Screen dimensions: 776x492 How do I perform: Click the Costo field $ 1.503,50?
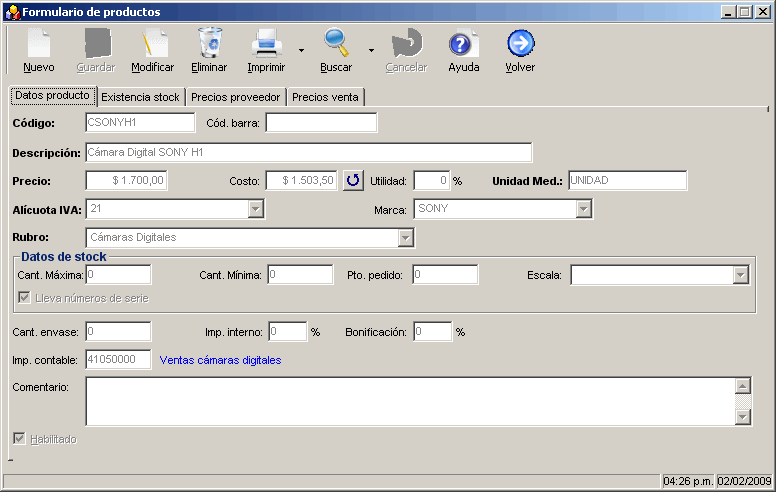pos(301,181)
